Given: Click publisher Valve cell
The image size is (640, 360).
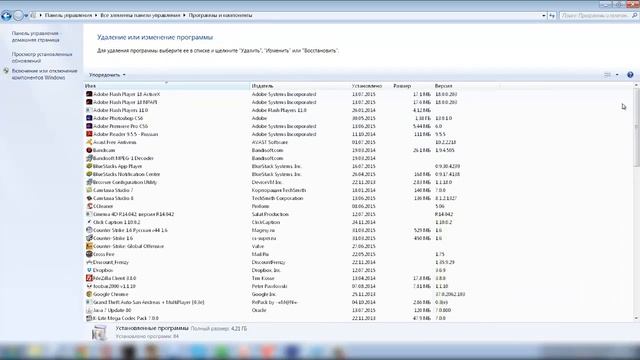Looking at the screenshot, I should 258,247.
